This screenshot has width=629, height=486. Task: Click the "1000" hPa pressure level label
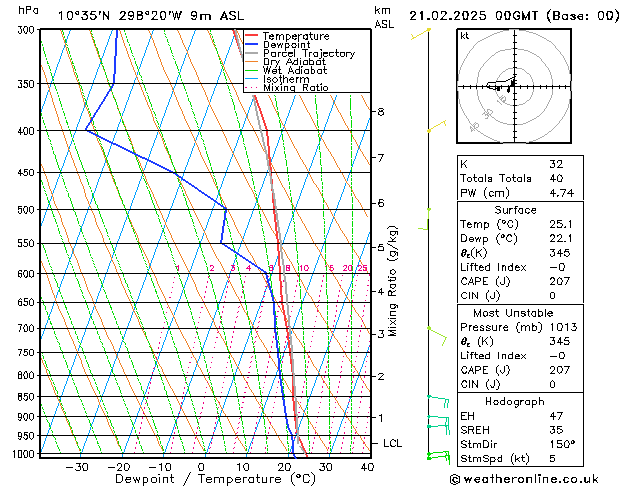(25, 454)
